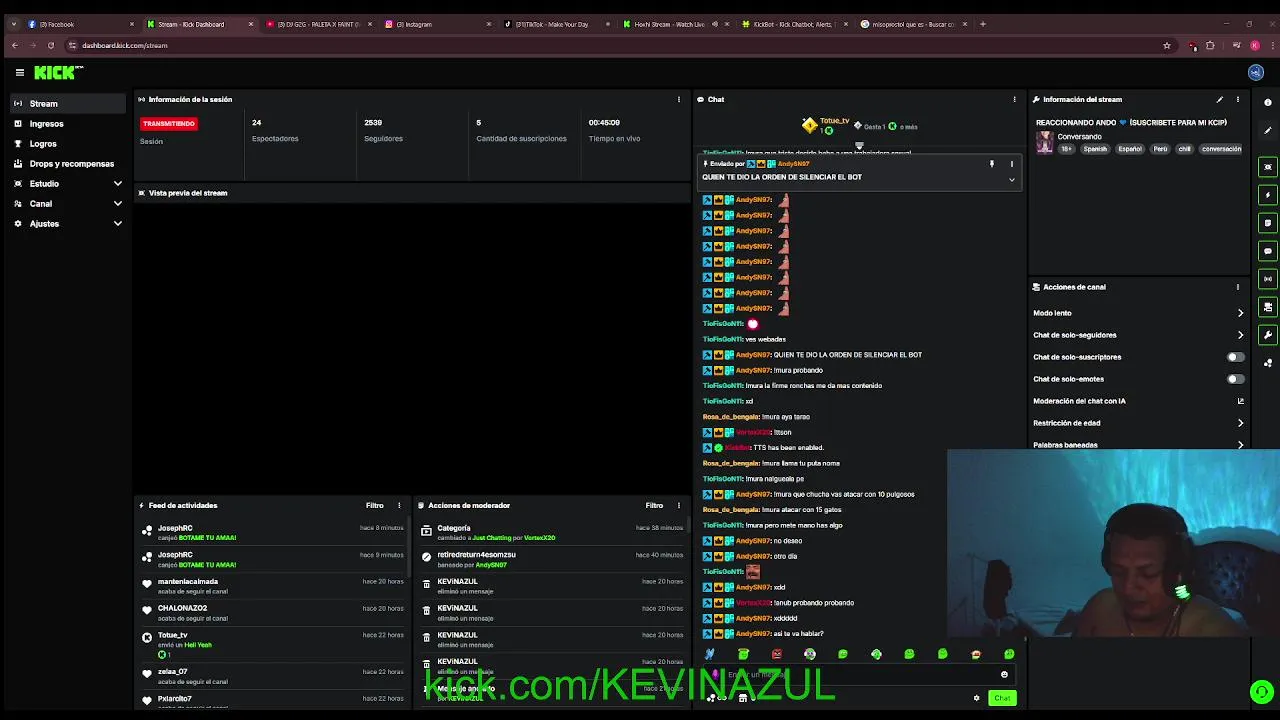The height and width of the screenshot is (720, 1280).
Task: Edit stream info with the pencil icon
Action: [x=1219, y=100]
